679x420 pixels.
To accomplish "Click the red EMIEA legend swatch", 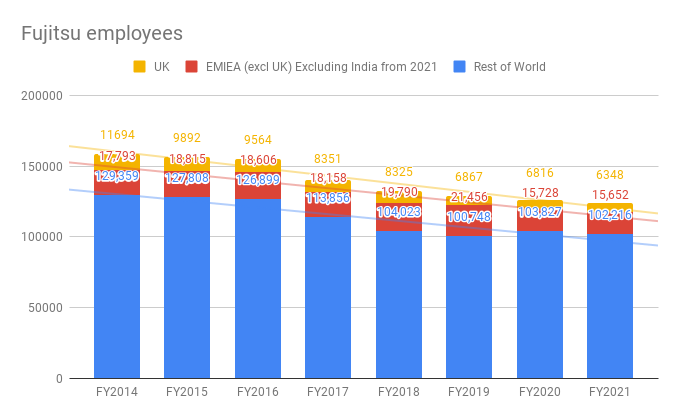I will click(191, 67).
